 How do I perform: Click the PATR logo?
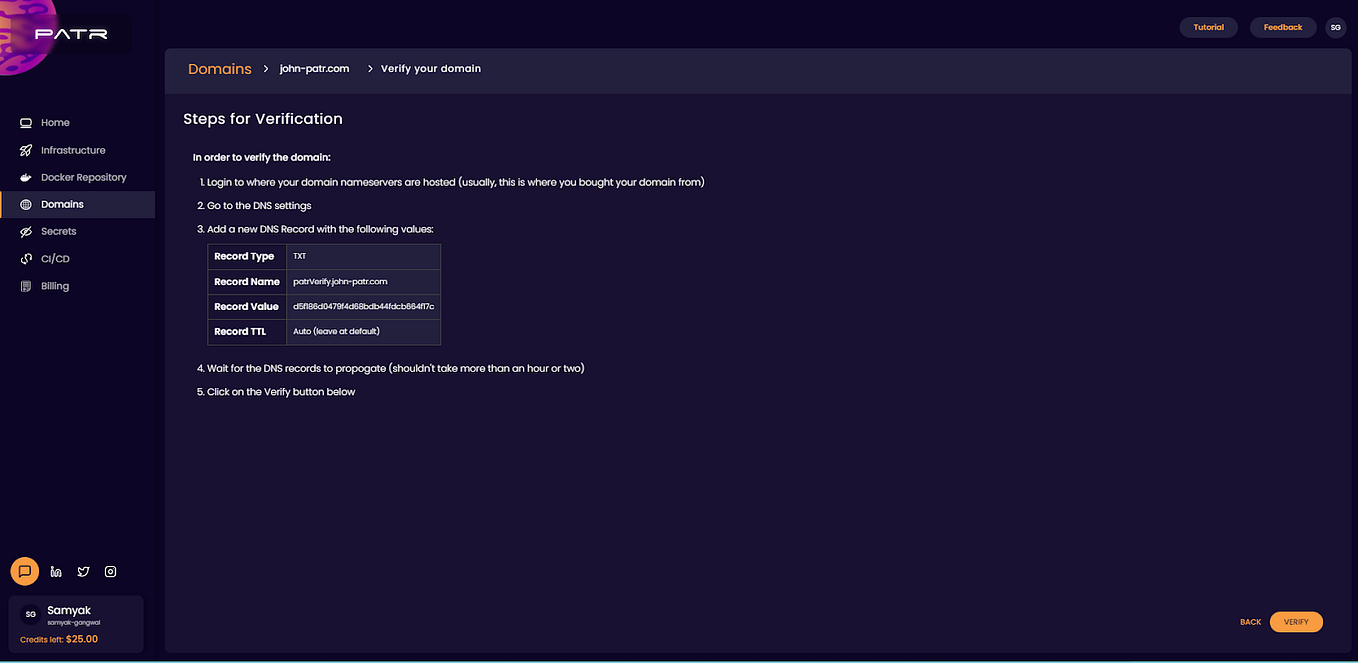point(68,33)
